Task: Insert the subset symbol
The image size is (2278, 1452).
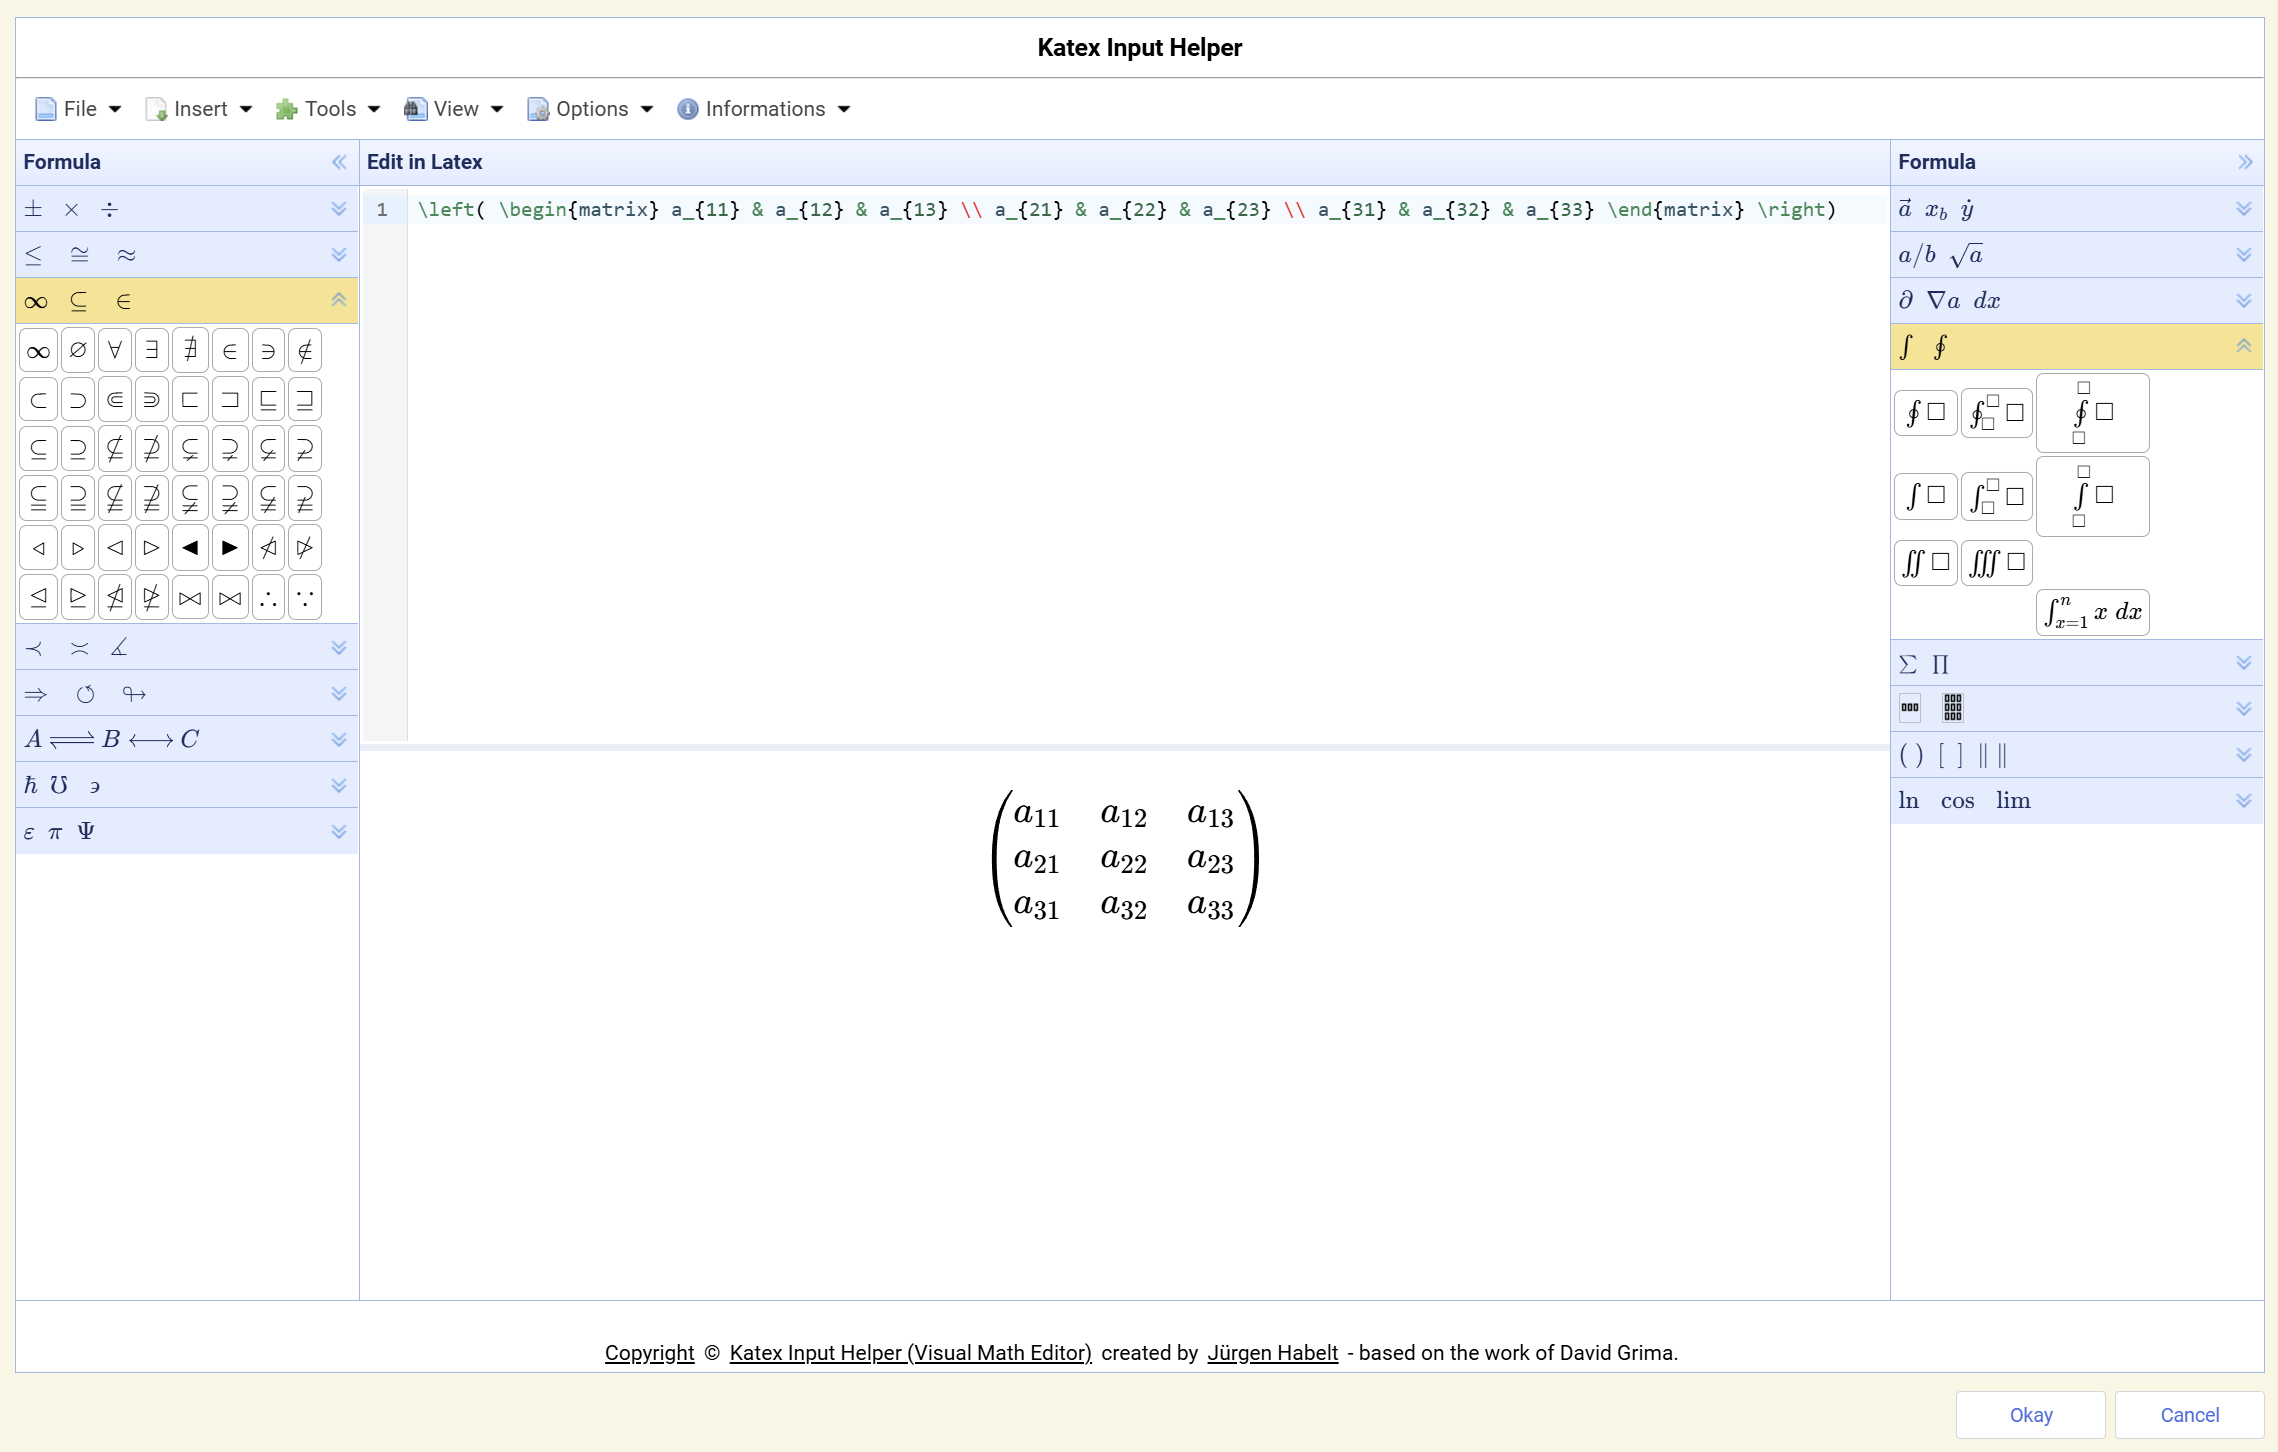Action: coord(38,400)
